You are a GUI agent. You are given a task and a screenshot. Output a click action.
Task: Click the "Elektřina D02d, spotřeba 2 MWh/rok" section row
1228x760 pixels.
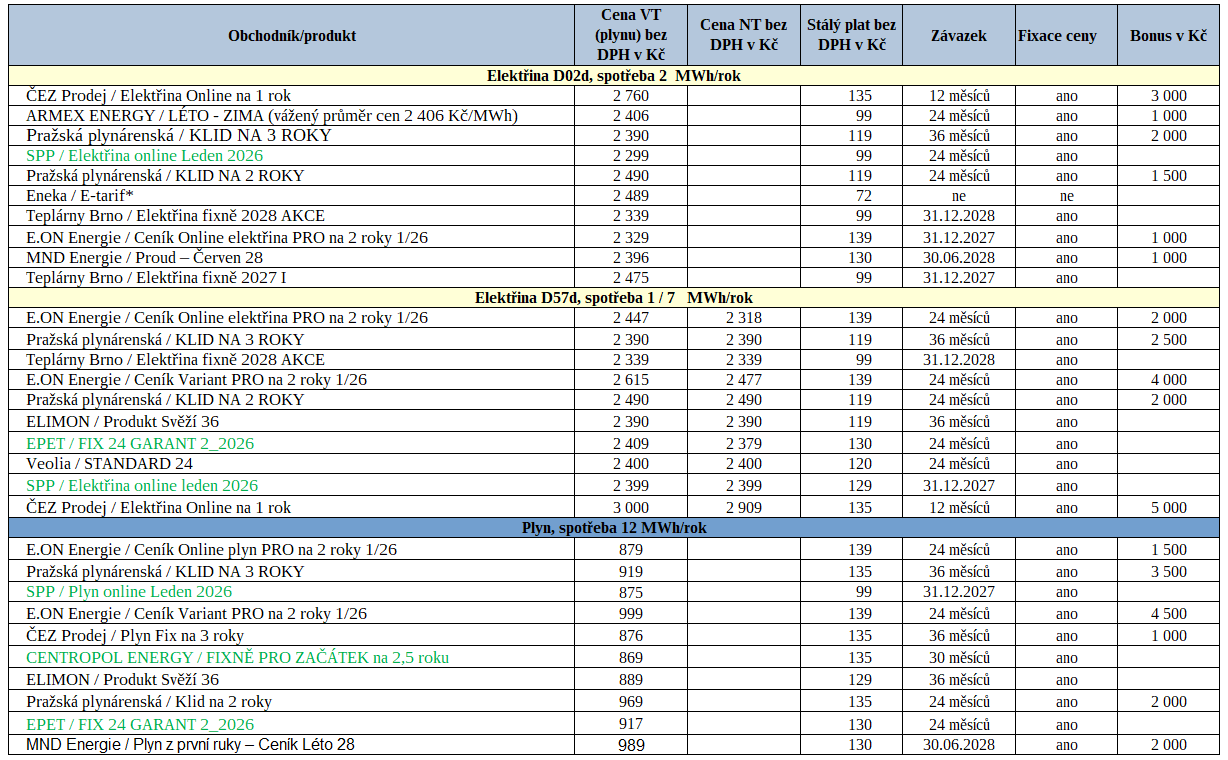[613, 76]
